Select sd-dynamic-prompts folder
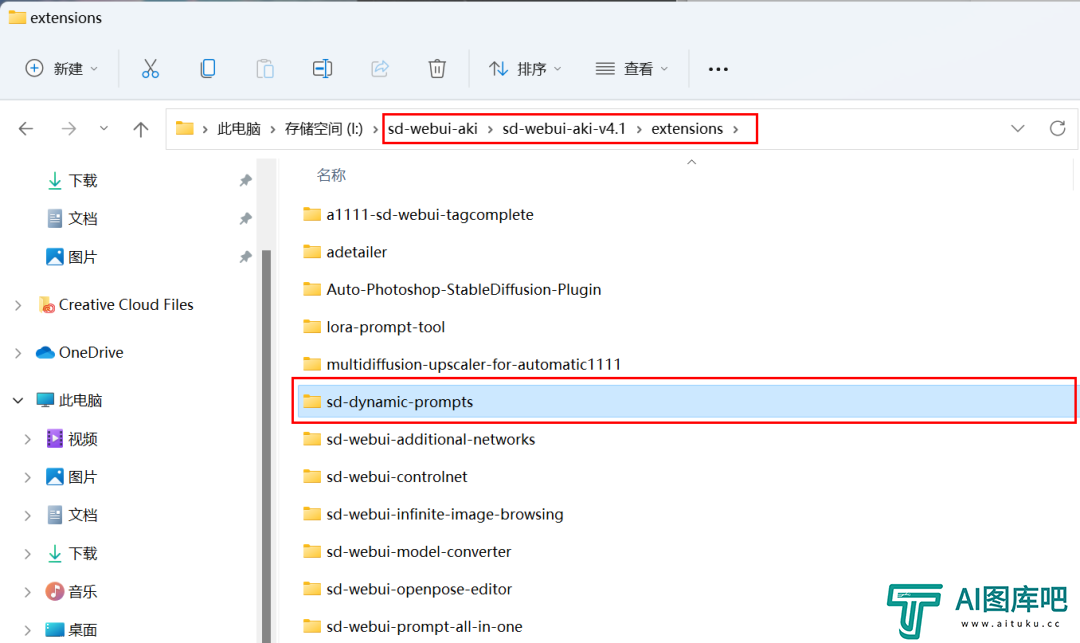The image size is (1080, 643). click(x=685, y=401)
